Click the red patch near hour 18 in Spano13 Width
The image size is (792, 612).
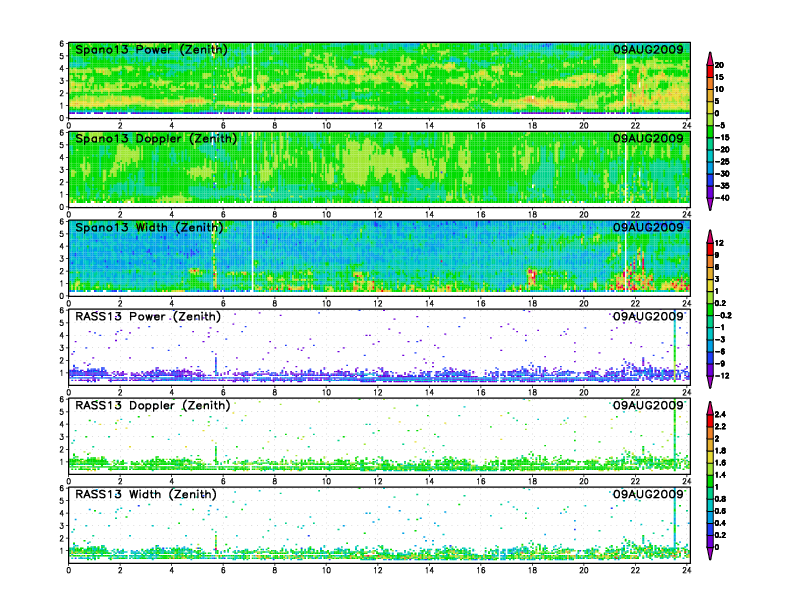[531, 278]
